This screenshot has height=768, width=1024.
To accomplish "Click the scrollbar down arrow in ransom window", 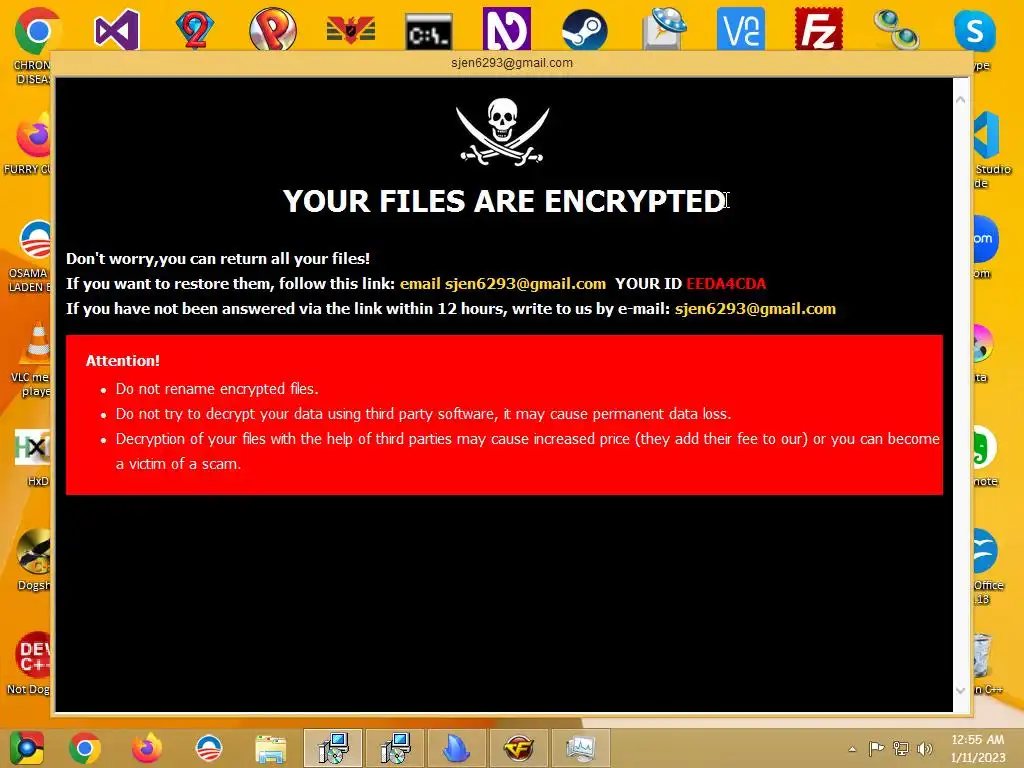I will click(961, 690).
